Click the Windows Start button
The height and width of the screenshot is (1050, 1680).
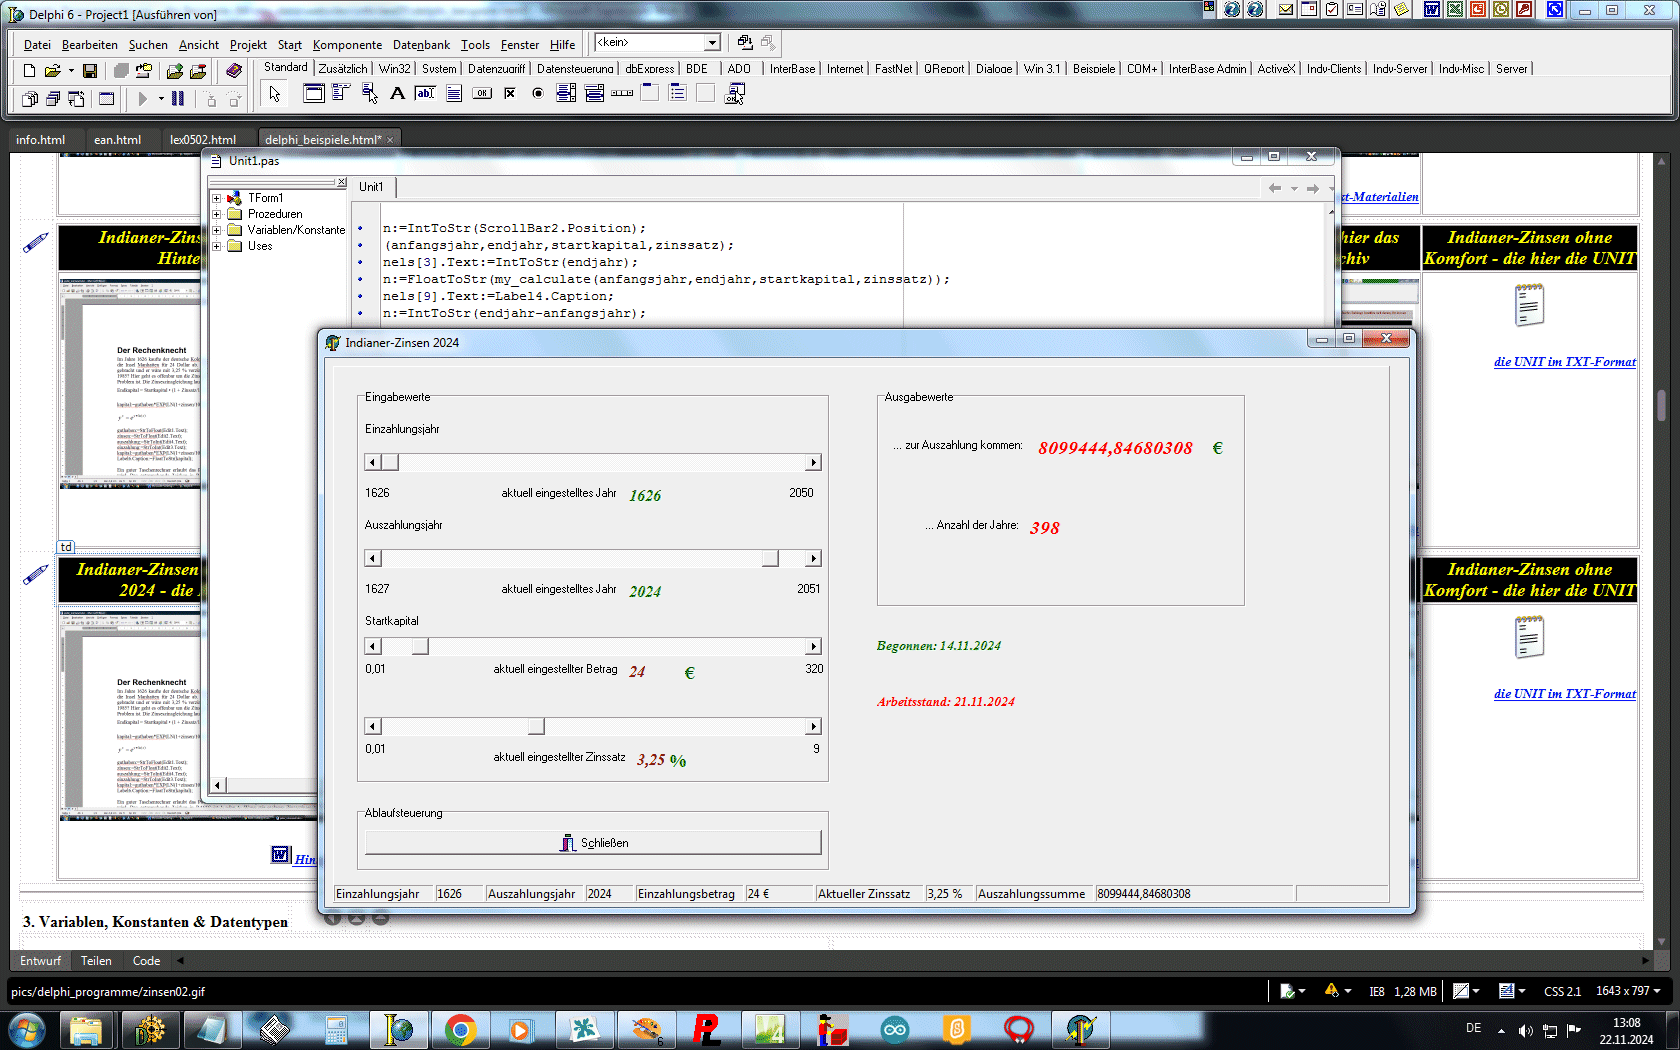pyautogui.click(x=27, y=1029)
